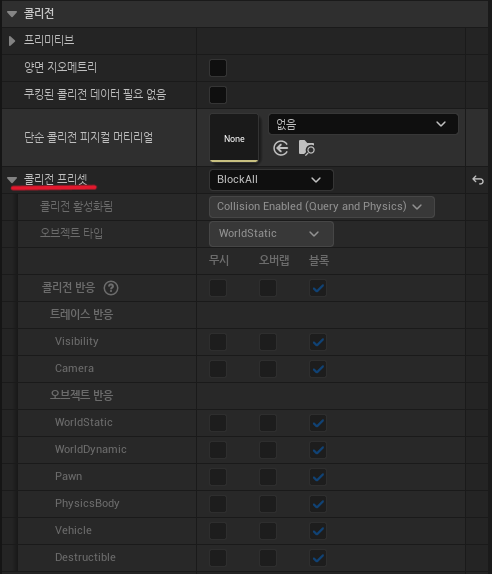Set Visibility trace to 무시
This screenshot has height=574, width=492.
218,342
